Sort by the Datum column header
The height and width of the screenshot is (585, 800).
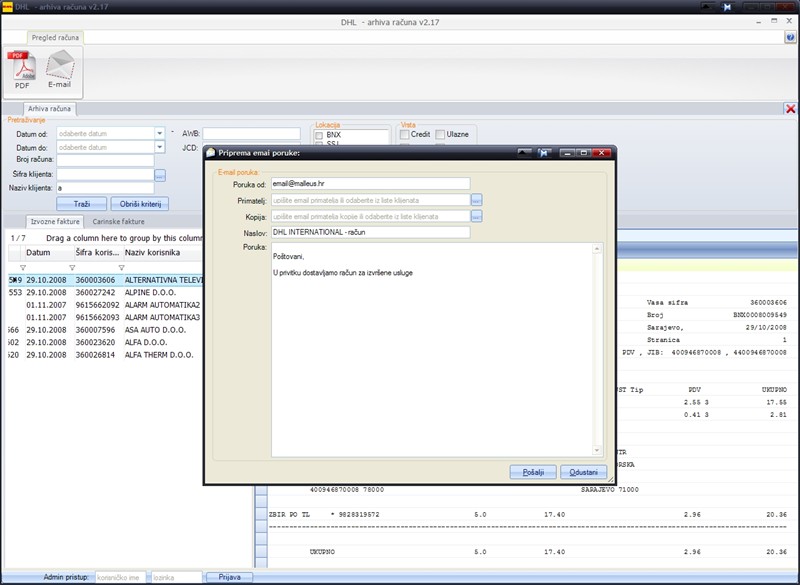click(47, 252)
